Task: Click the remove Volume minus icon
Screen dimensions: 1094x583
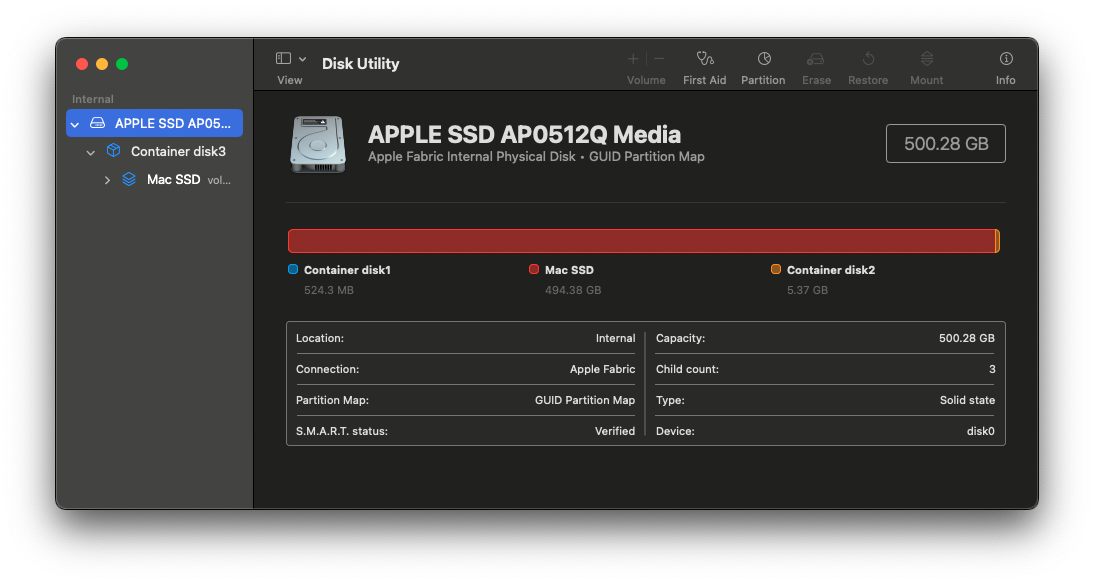Action: (659, 59)
